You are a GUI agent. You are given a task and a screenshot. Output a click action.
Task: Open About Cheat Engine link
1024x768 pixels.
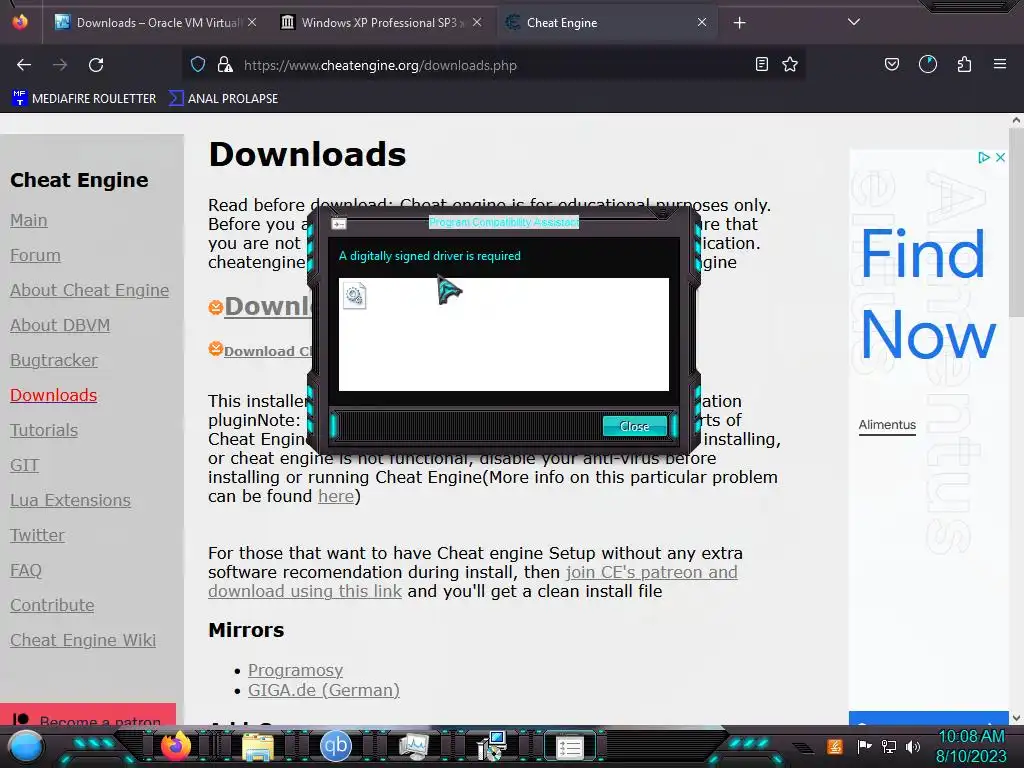[x=89, y=290]
